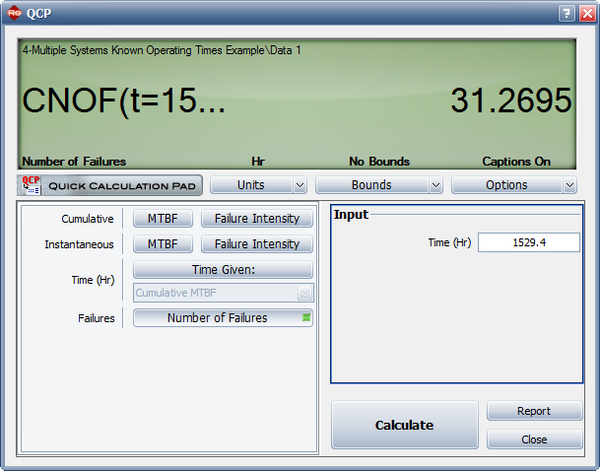Select Cumulative Failure Intensity calculation
Viewport: 600px width, 471px height.
click(x=257, y=219)
